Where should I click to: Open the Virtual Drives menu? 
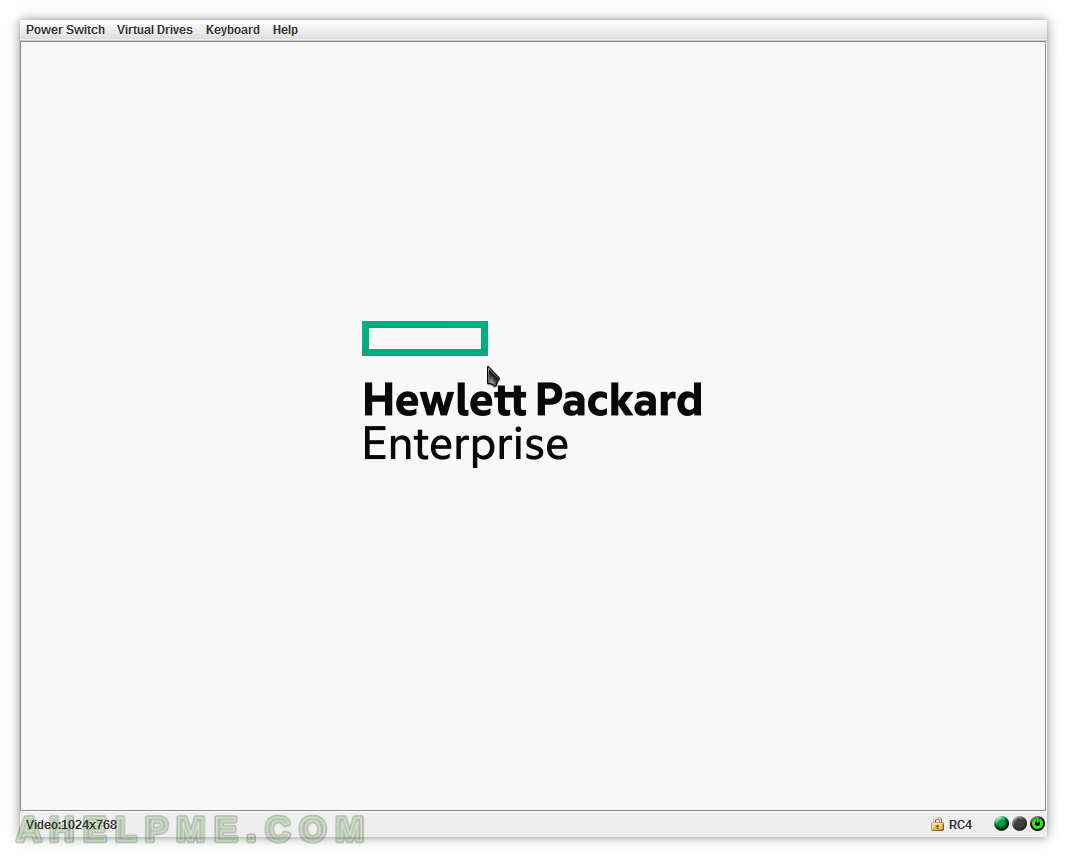pos(154,30)
